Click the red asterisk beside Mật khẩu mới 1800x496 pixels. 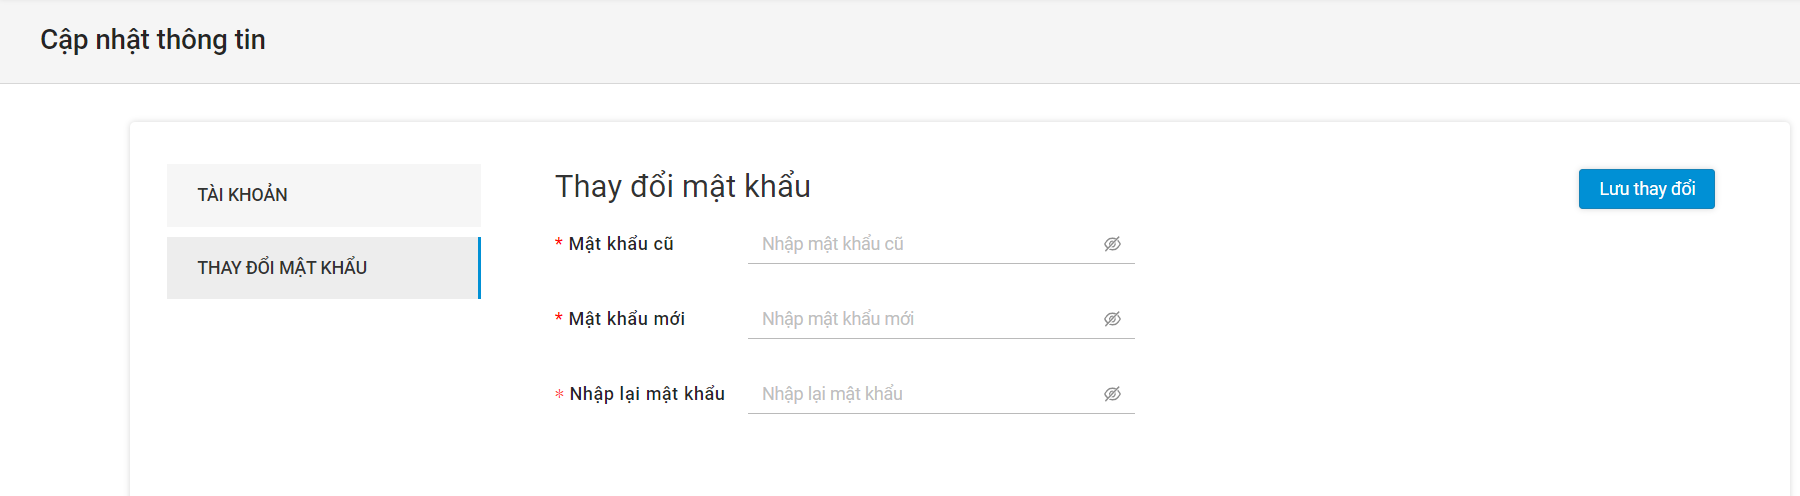[559, 319]
